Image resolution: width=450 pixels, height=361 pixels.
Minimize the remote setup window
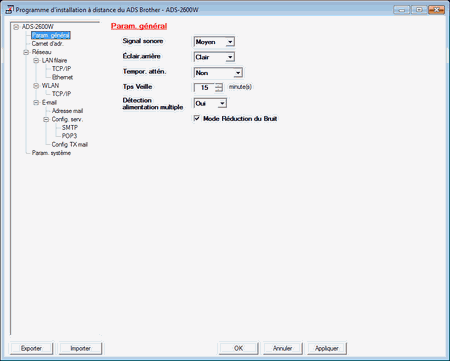click(402, 10)
